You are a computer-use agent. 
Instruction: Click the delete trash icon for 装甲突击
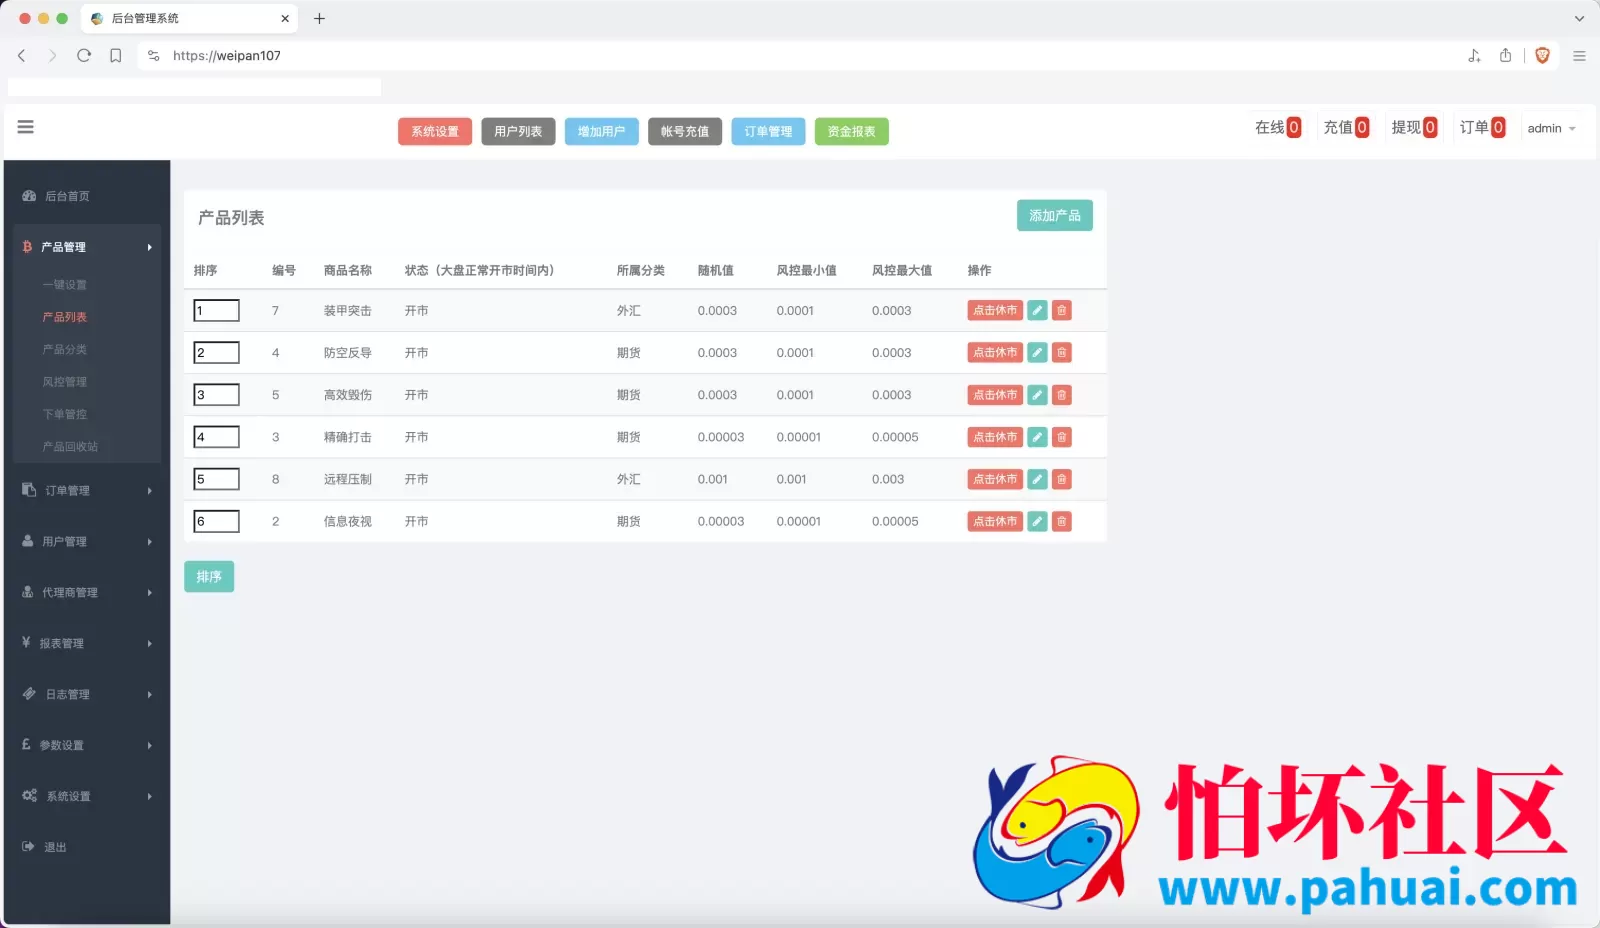(x=1062, y=311)
